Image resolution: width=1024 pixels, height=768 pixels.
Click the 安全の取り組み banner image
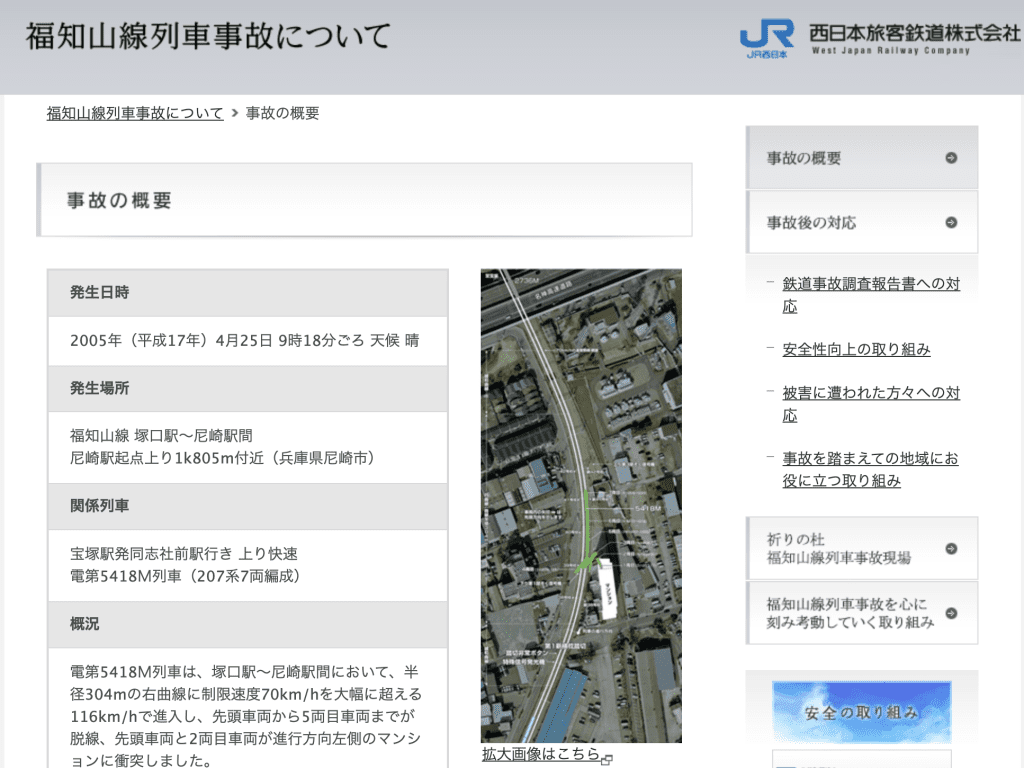pos(861,713)
